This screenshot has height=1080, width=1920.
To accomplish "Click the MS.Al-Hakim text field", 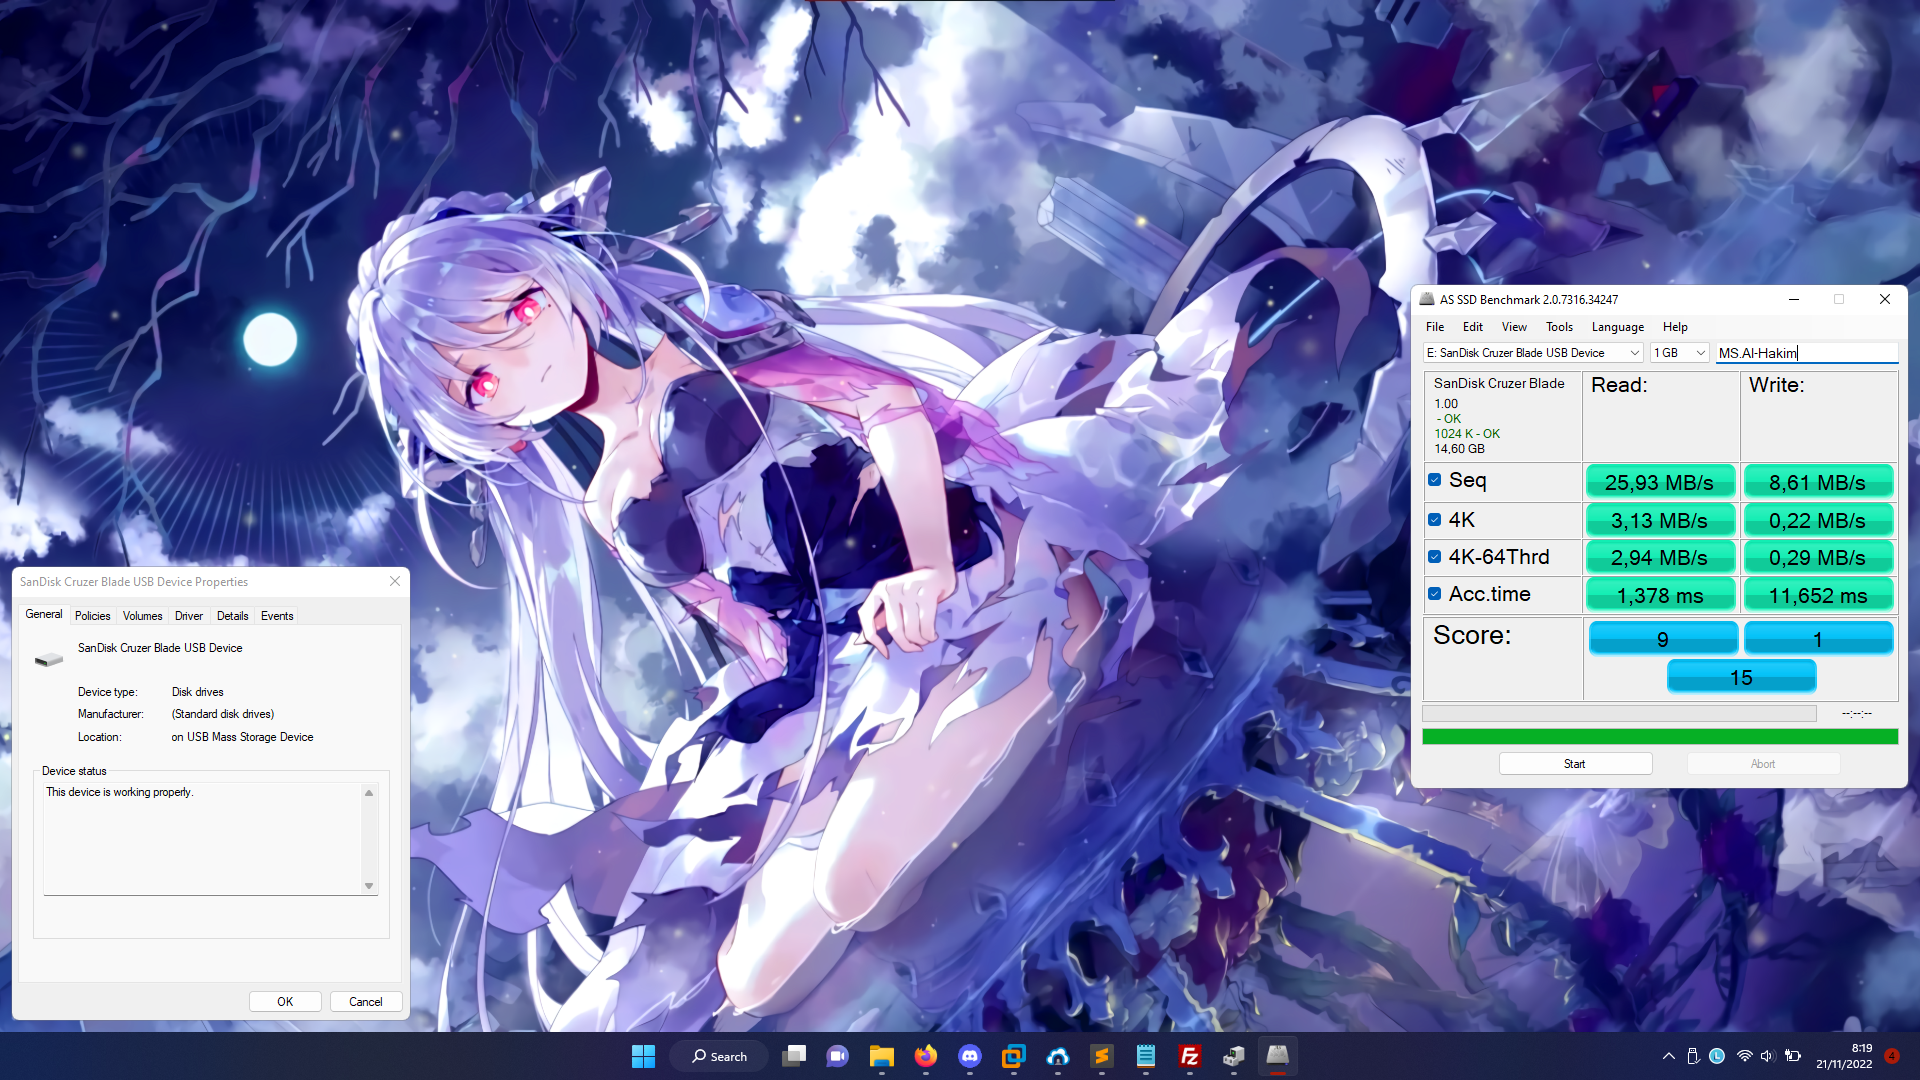I will coord(1807,353).
